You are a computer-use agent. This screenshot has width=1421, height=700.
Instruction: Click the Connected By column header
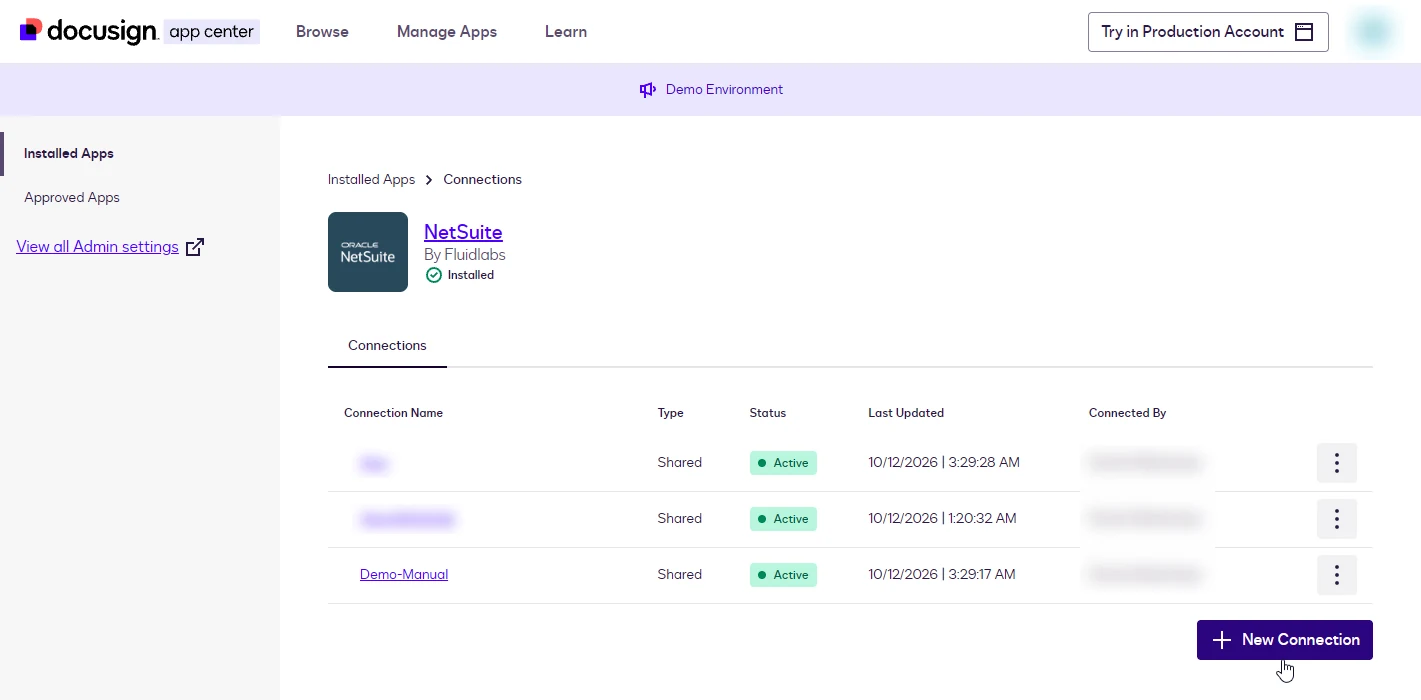click(x=1128, y=413)
